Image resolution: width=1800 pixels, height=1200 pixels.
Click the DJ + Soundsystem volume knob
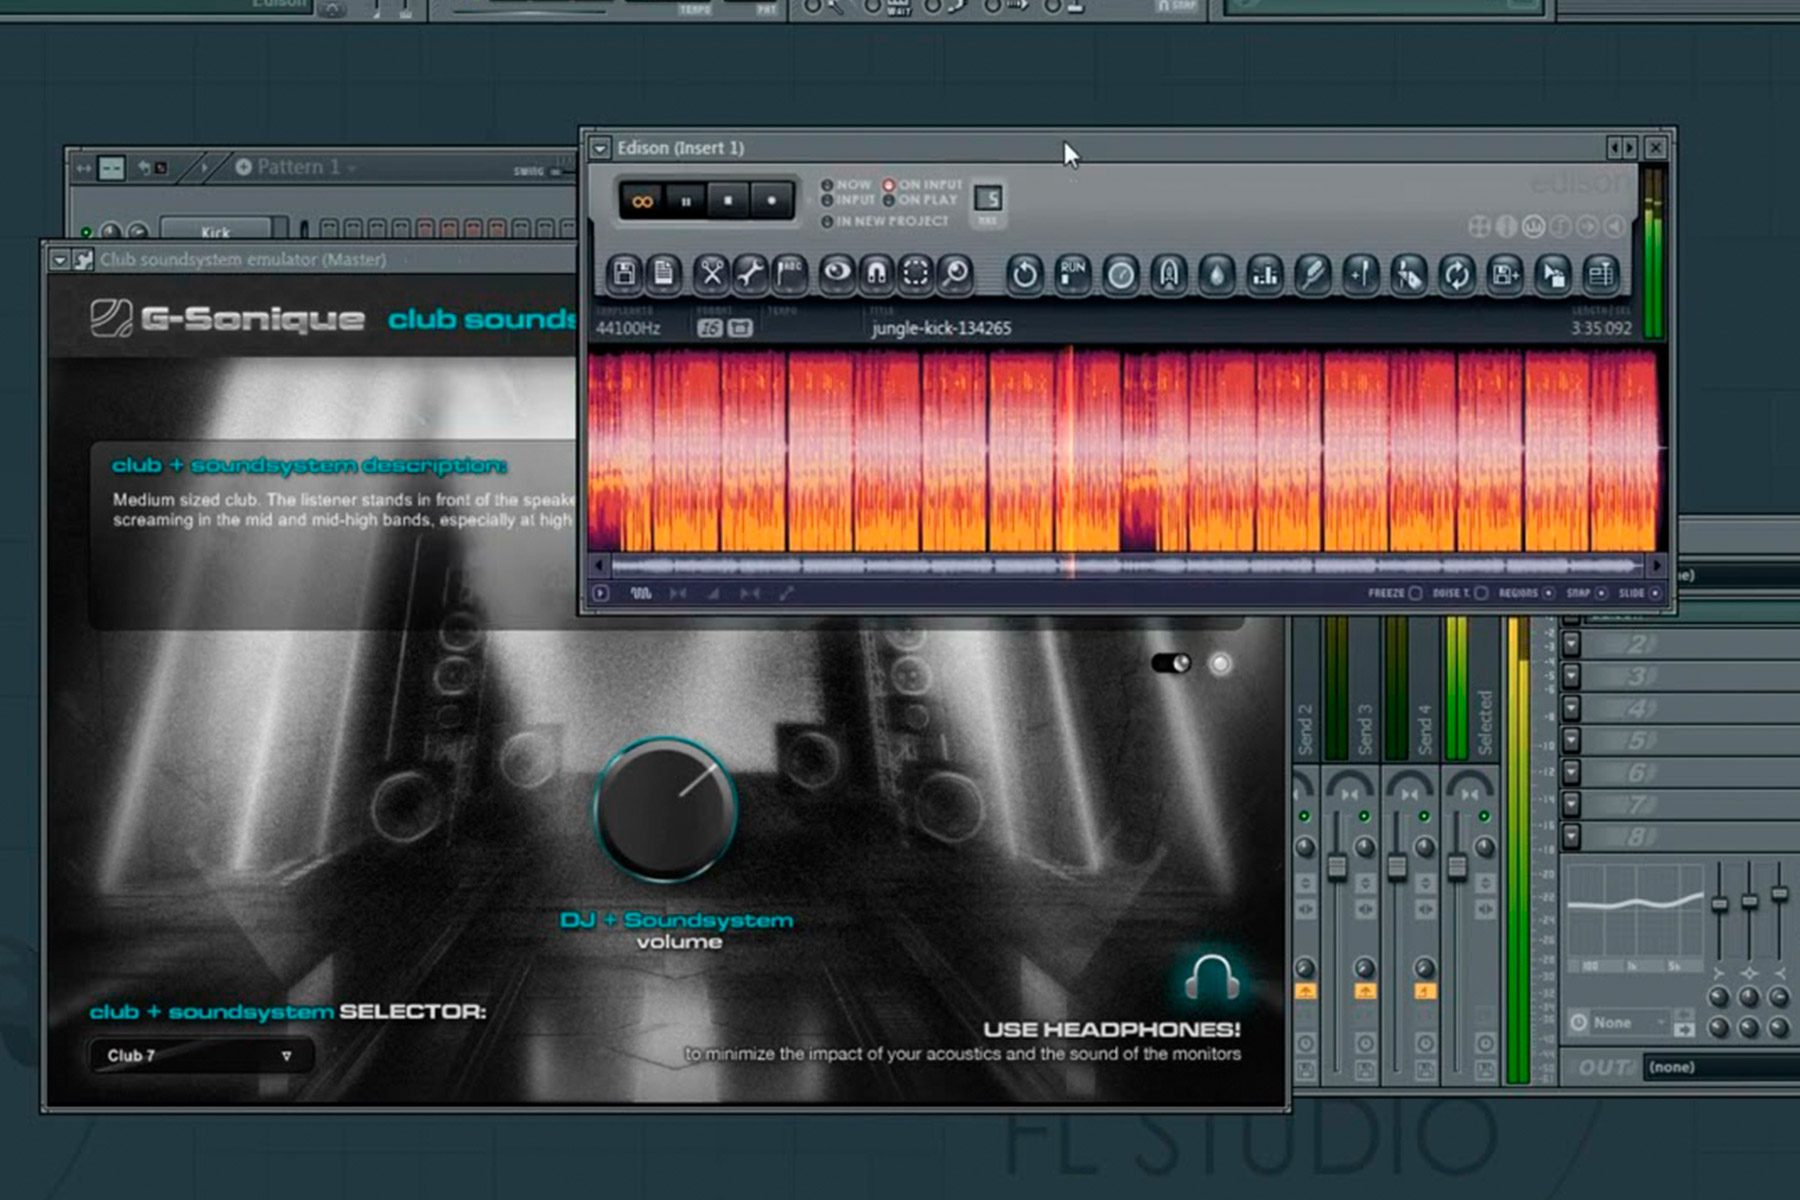(666, 809)
